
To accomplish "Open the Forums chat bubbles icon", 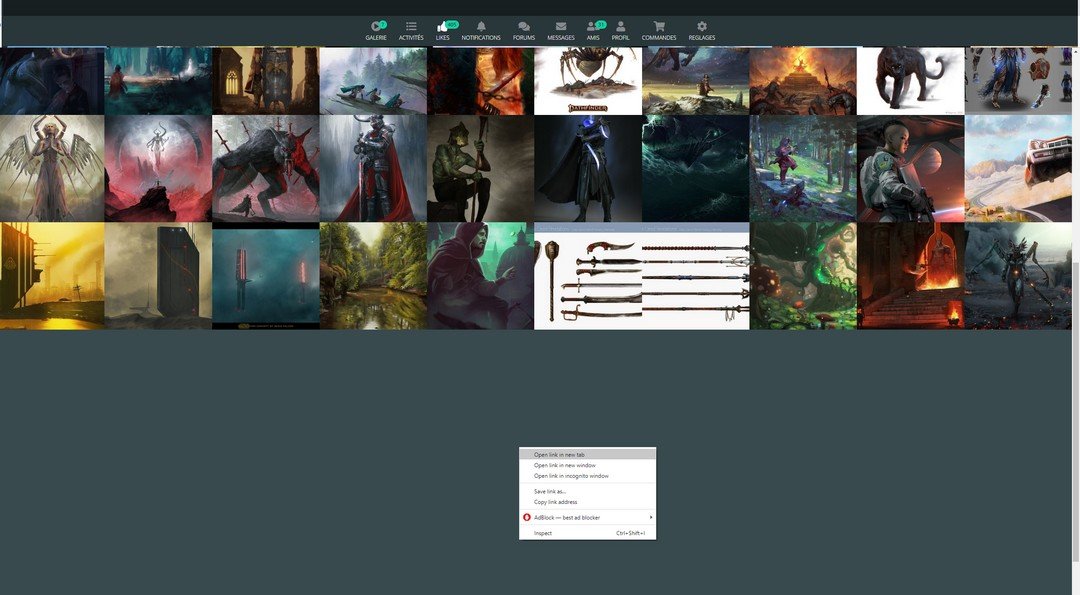I will coord(524,27).
